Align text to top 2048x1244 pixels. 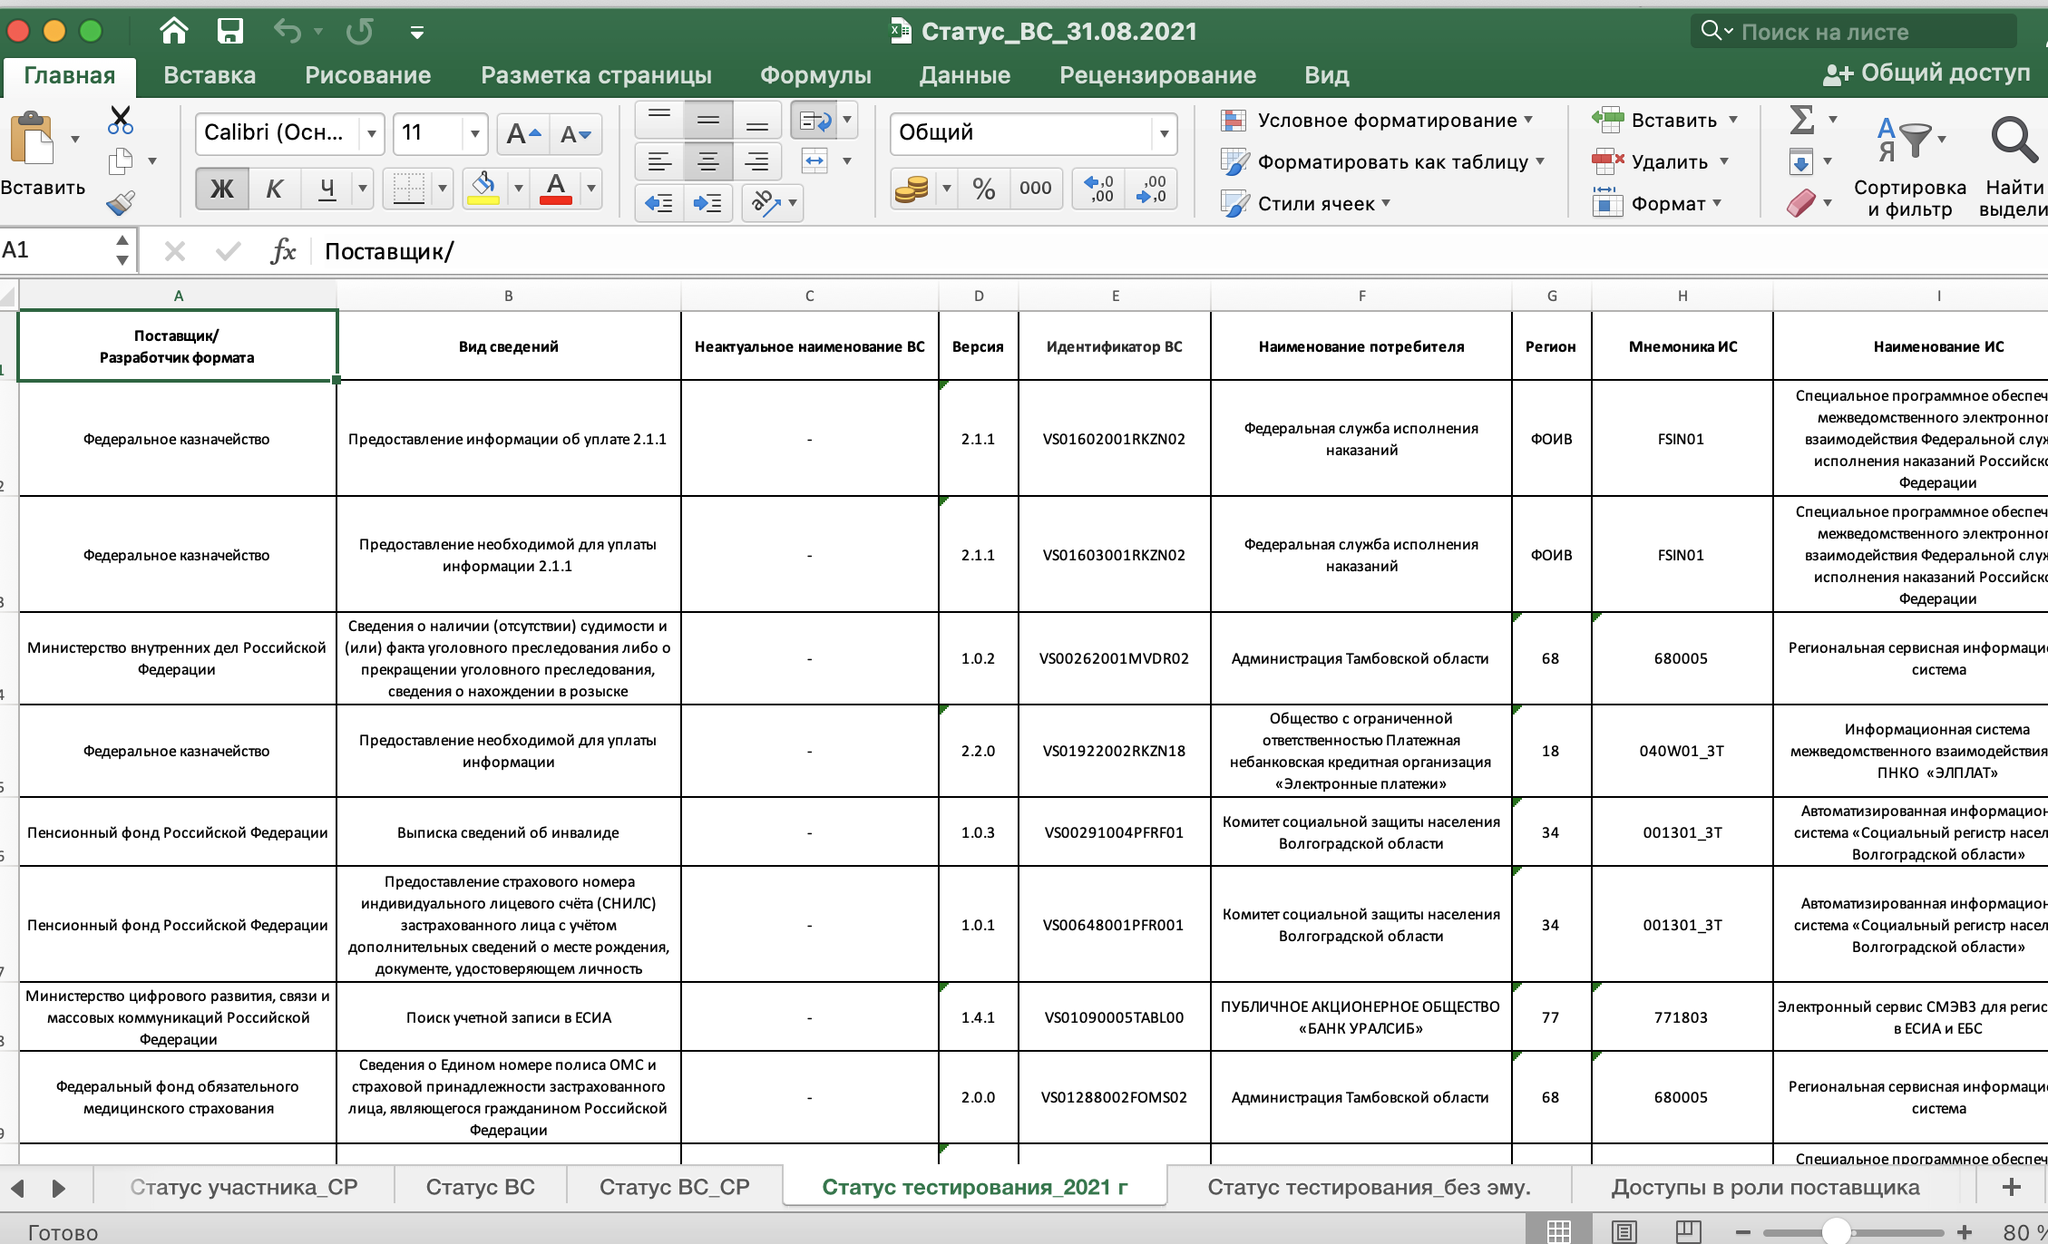(x=659, y=120)
